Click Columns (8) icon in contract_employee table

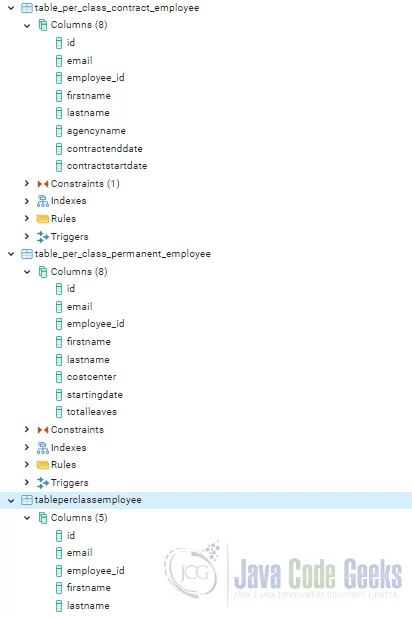[42, 25]
